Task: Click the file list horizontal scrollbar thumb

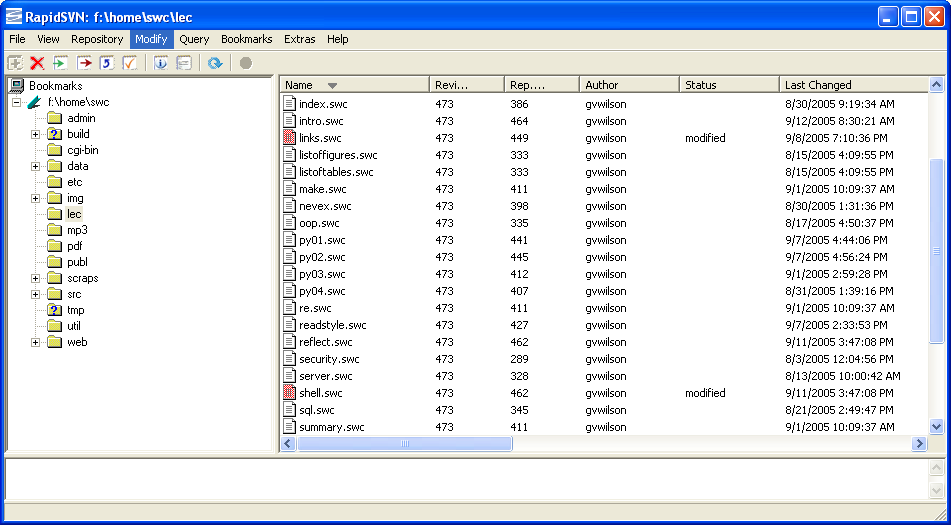Action: click(405, 443)
